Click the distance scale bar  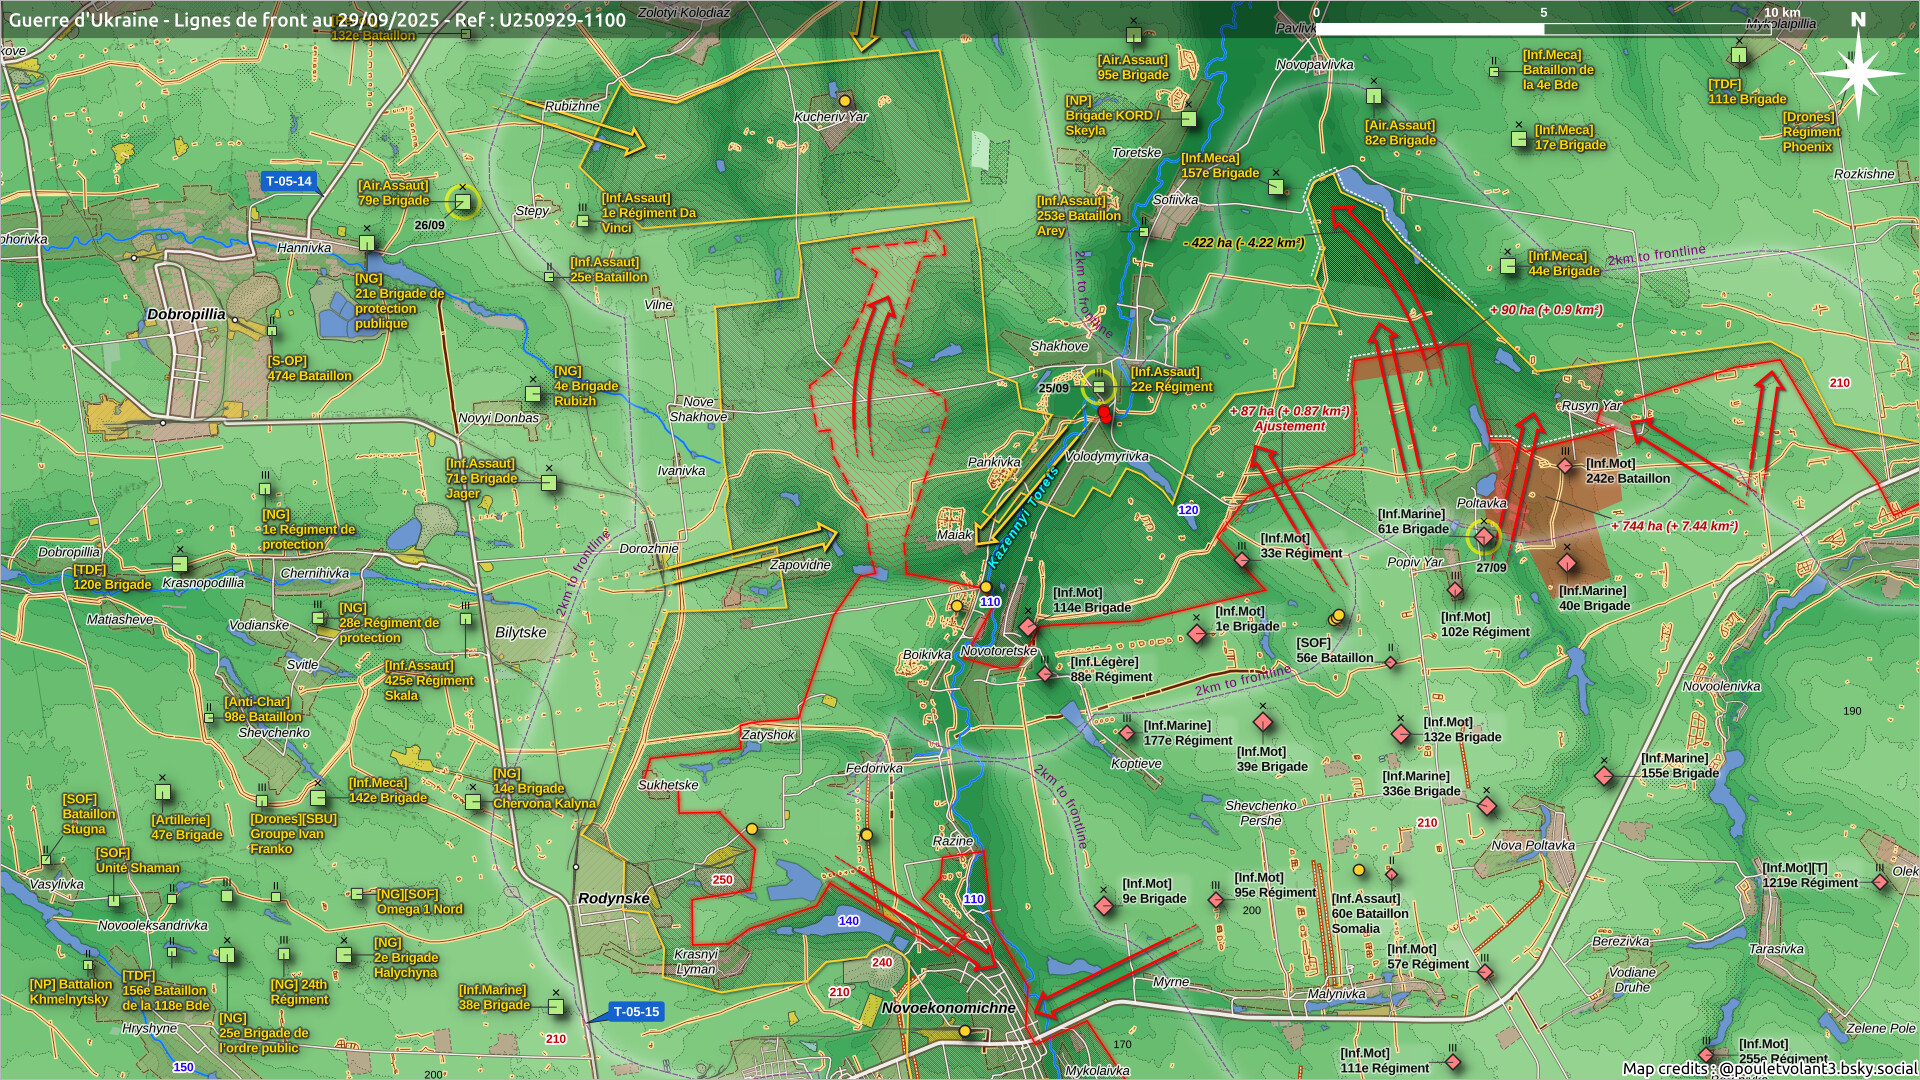pyautogui.click(x=1543, y=28)
